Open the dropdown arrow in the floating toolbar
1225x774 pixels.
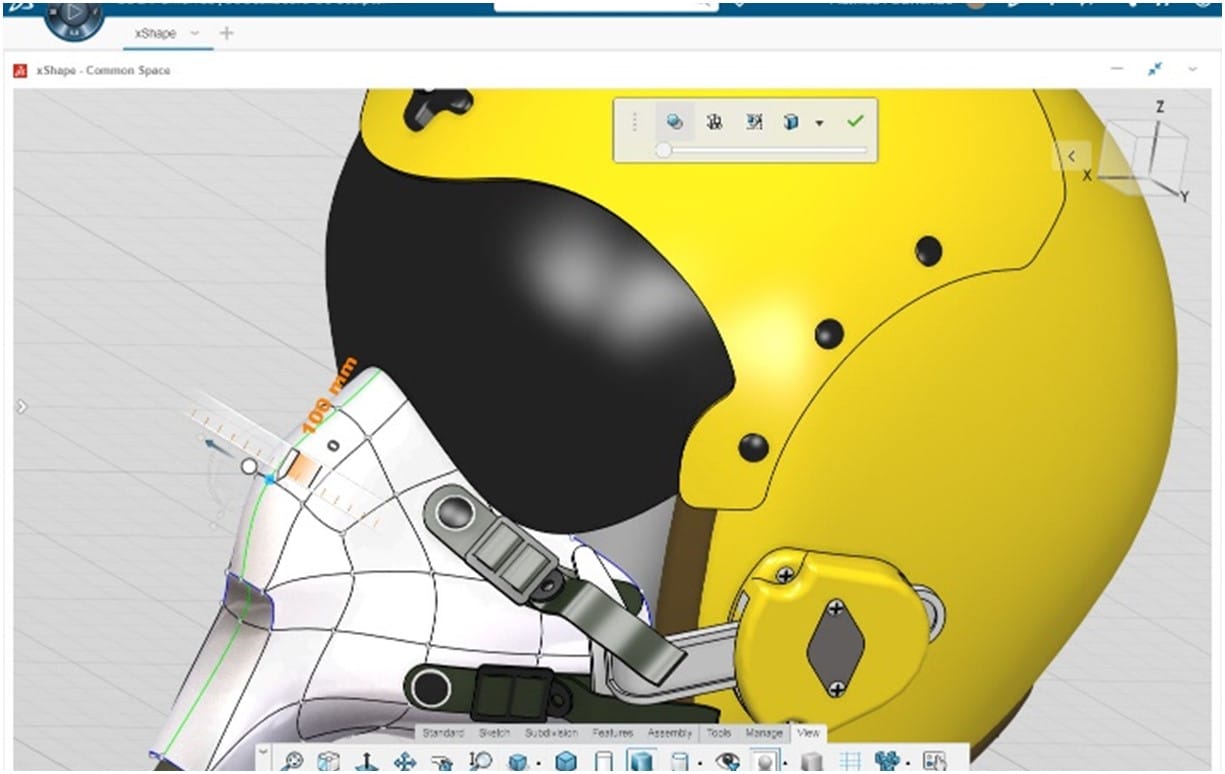tap(819, 123)
